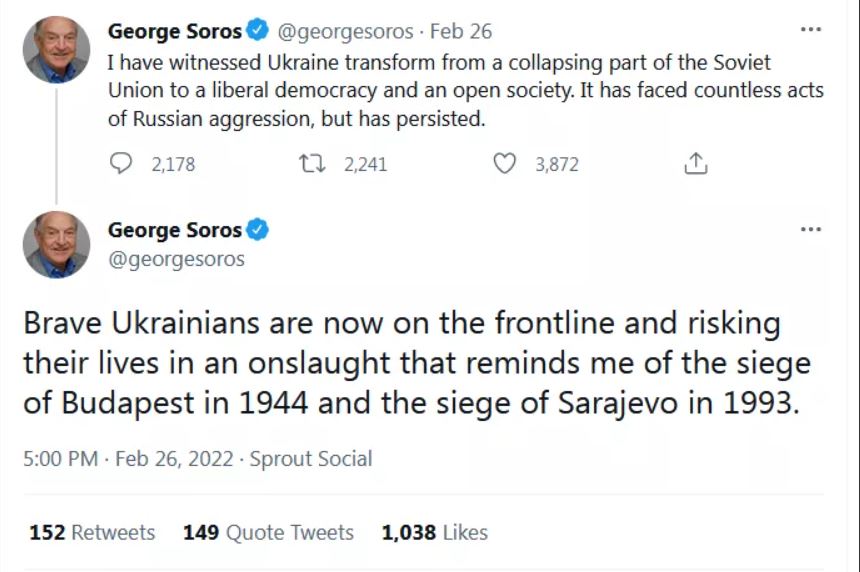Viewport: 860px width, 572px height.
Task: Open the 5:00 PM timestamp link
Action: (60, 459)
